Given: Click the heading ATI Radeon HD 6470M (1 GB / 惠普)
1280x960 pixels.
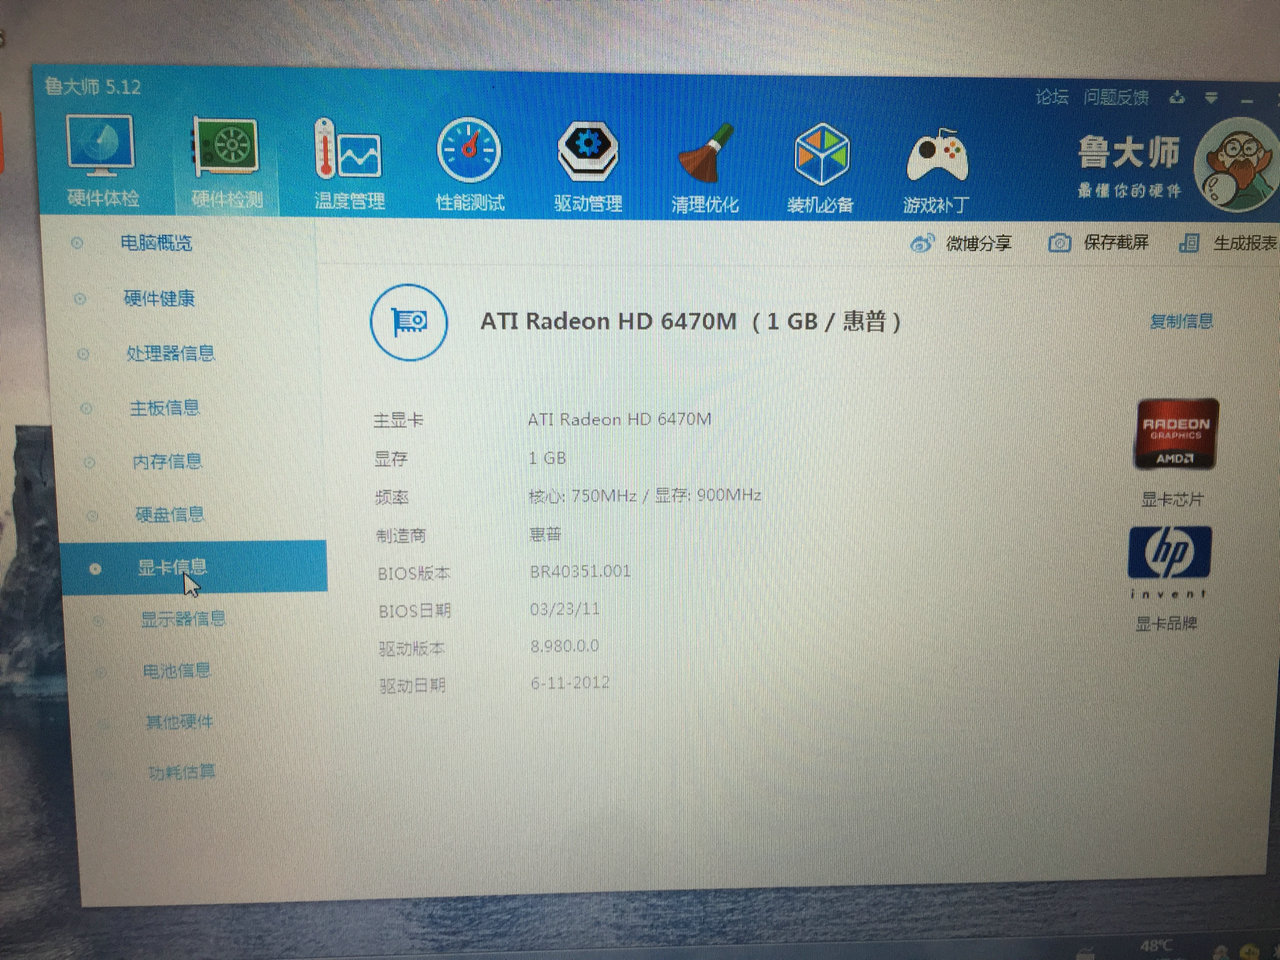Looking at the screenshot, I should 691,321.
